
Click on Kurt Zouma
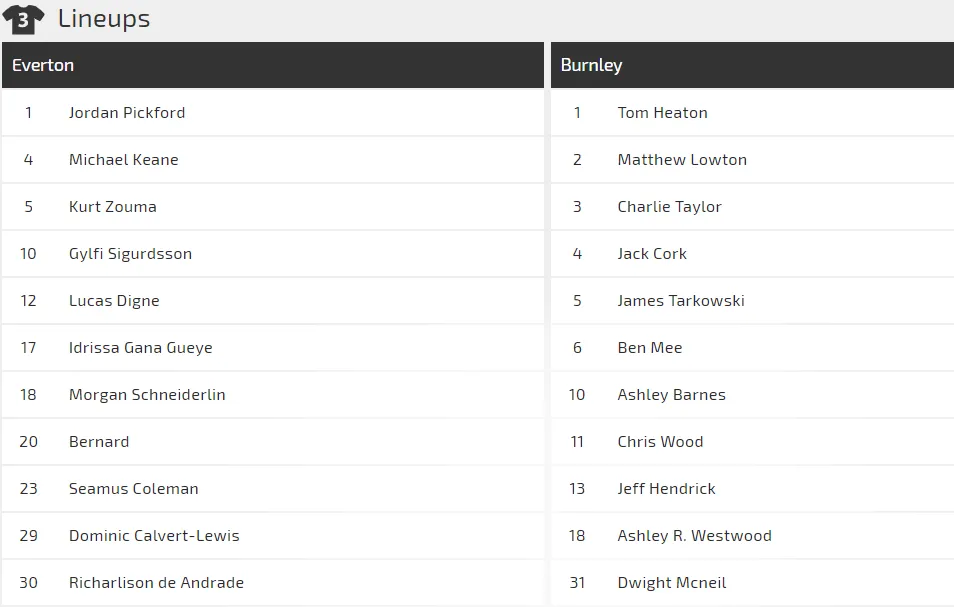tap(113, 207)
